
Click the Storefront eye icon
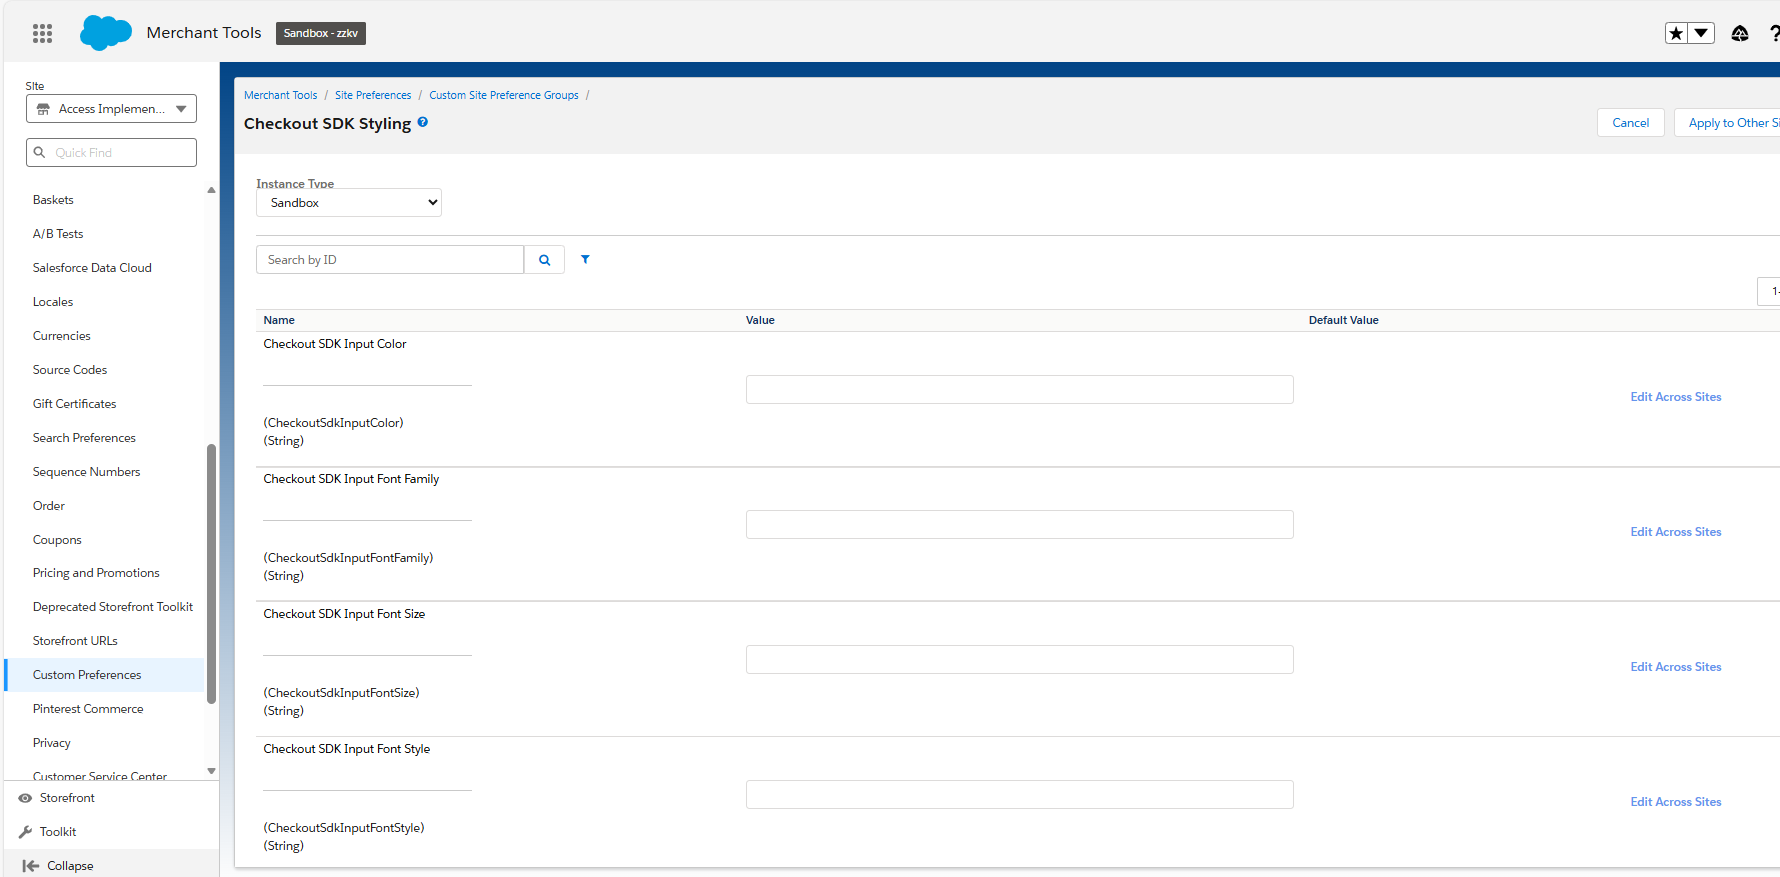[x=25, y=798]
